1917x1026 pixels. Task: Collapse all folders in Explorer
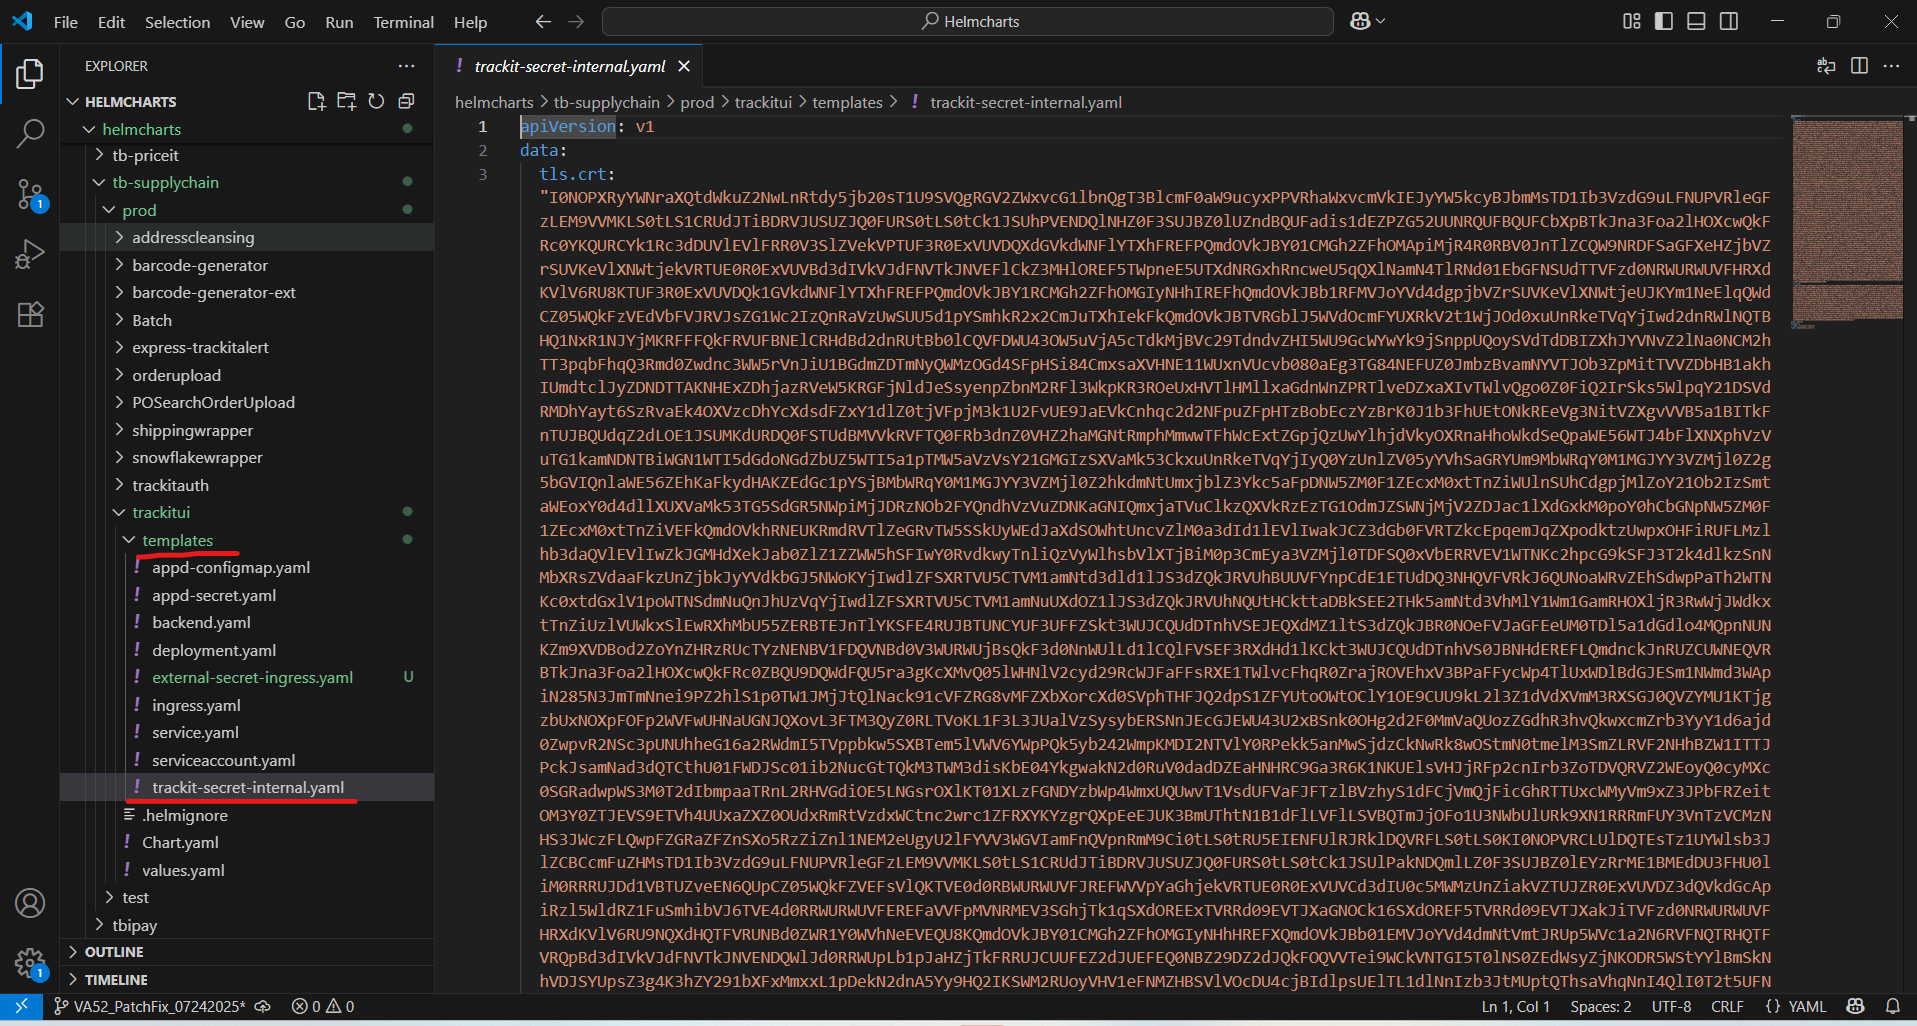[406, 101]
